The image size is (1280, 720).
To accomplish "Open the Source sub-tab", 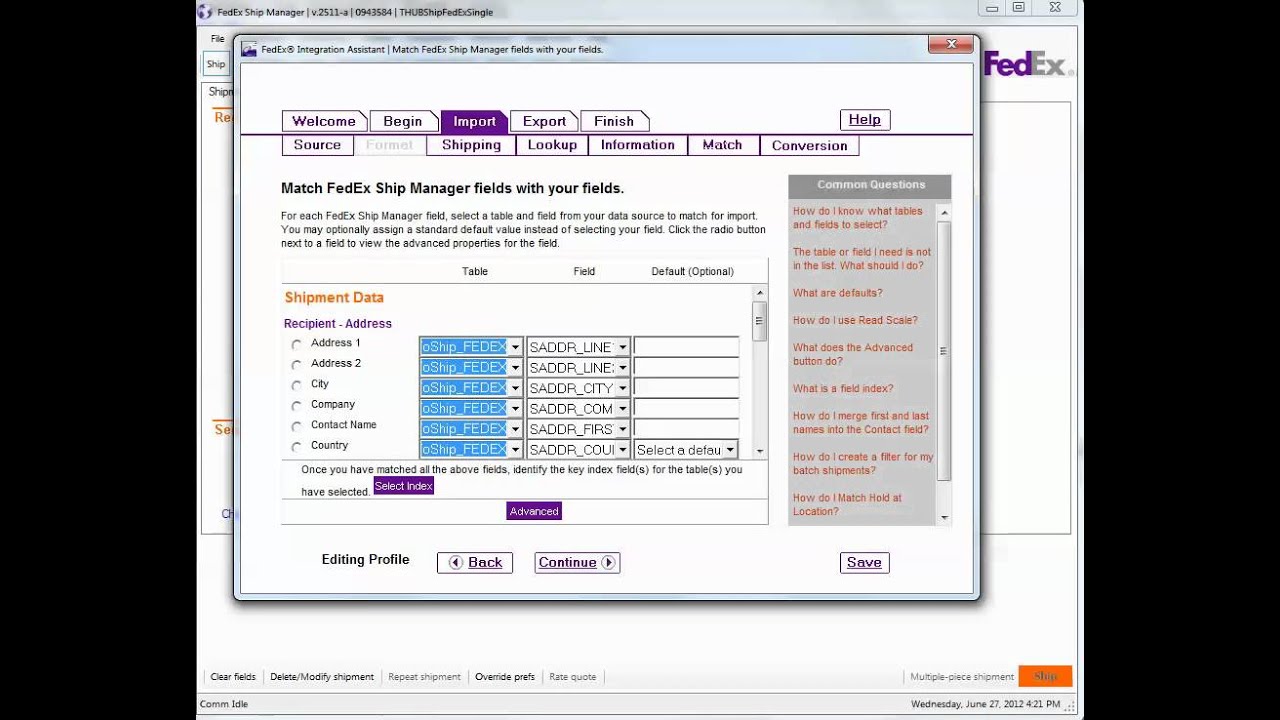I will pos(317,145).
